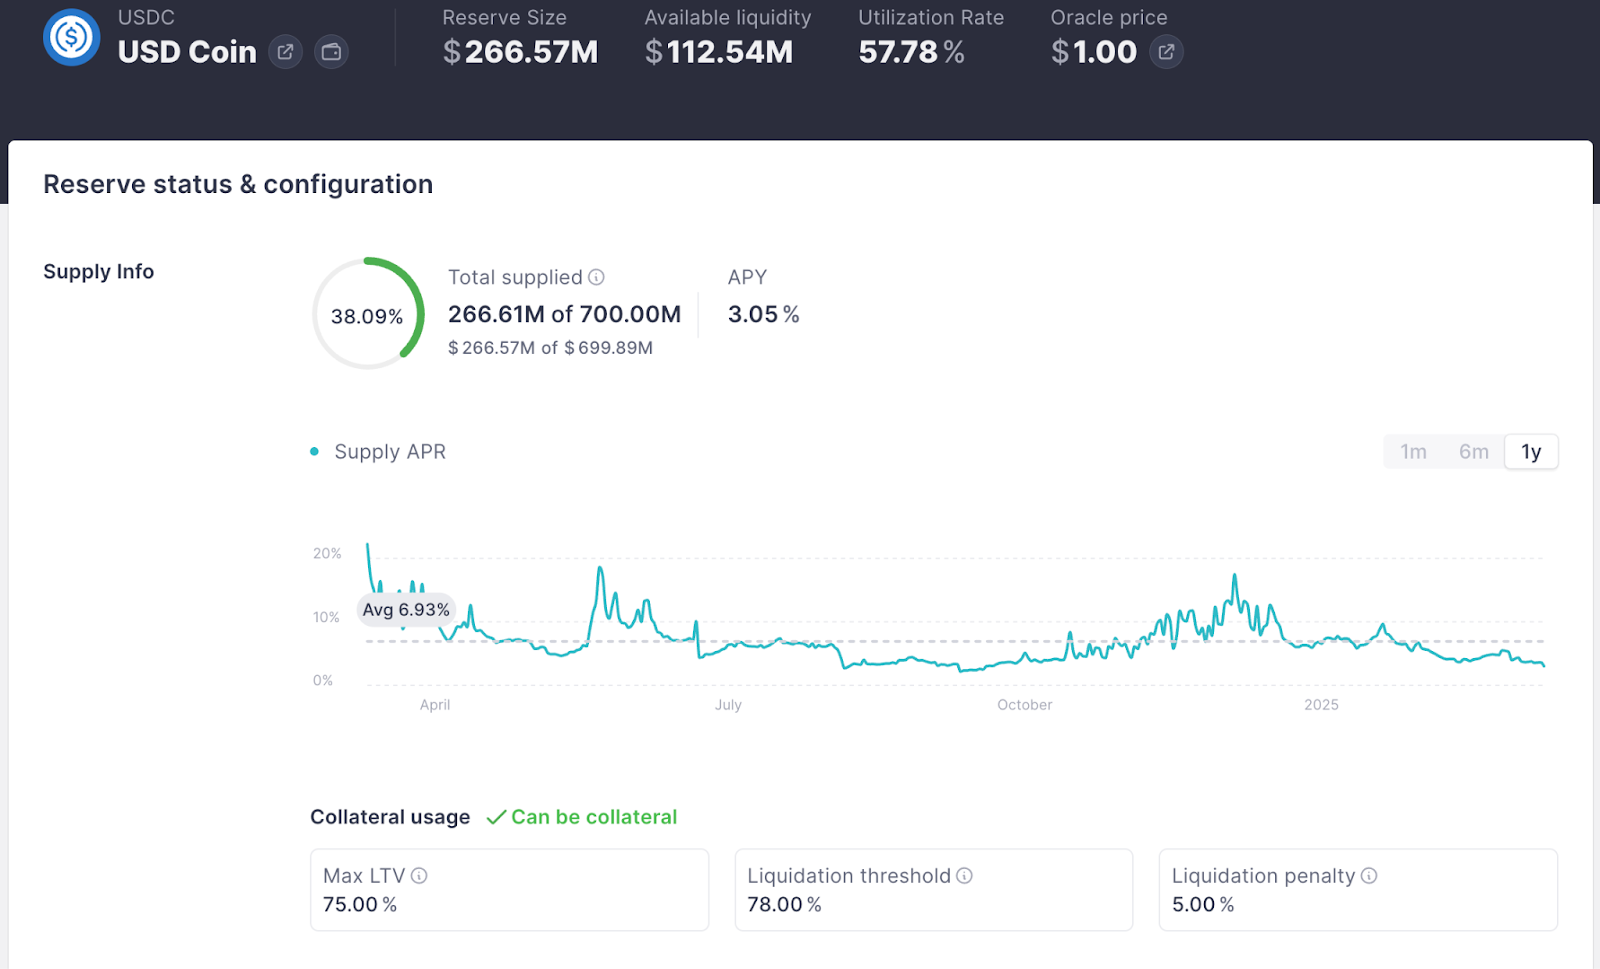Click the 0% y-axis label
This screenshot has height=969, width=1600.
(x=323, y=681)
